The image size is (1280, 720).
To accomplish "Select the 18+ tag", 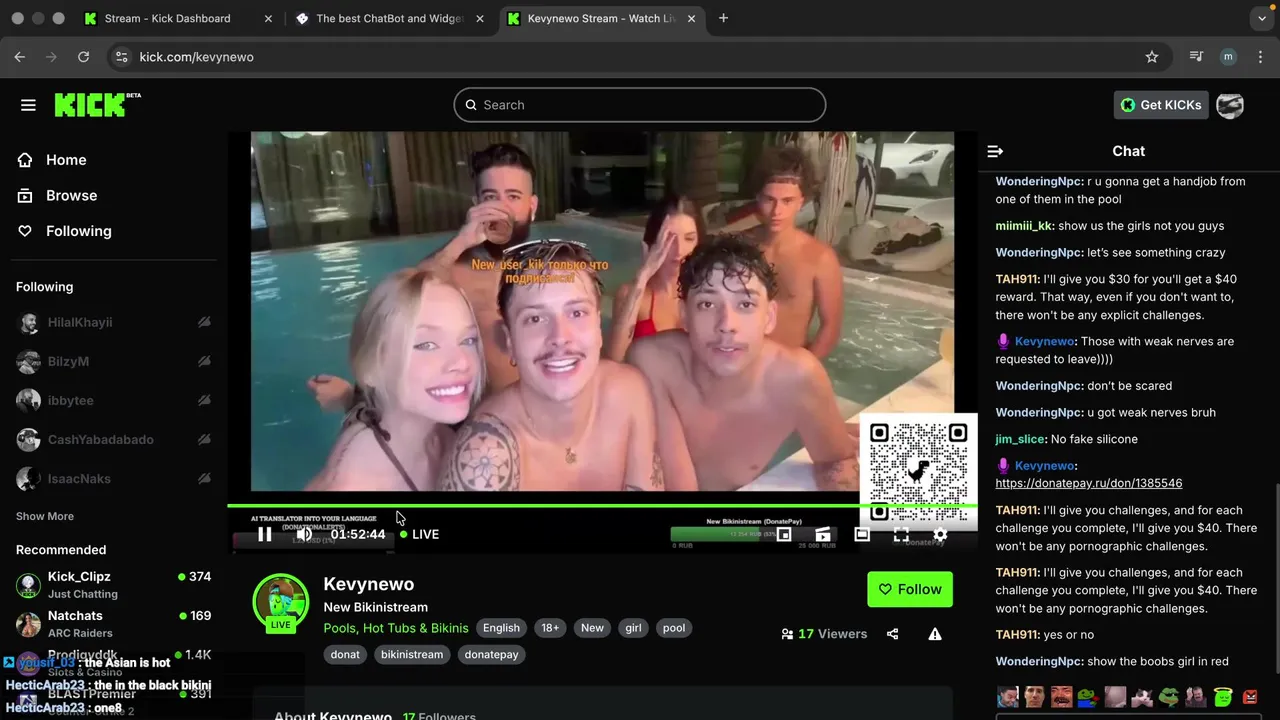I will tap(550, 628).
